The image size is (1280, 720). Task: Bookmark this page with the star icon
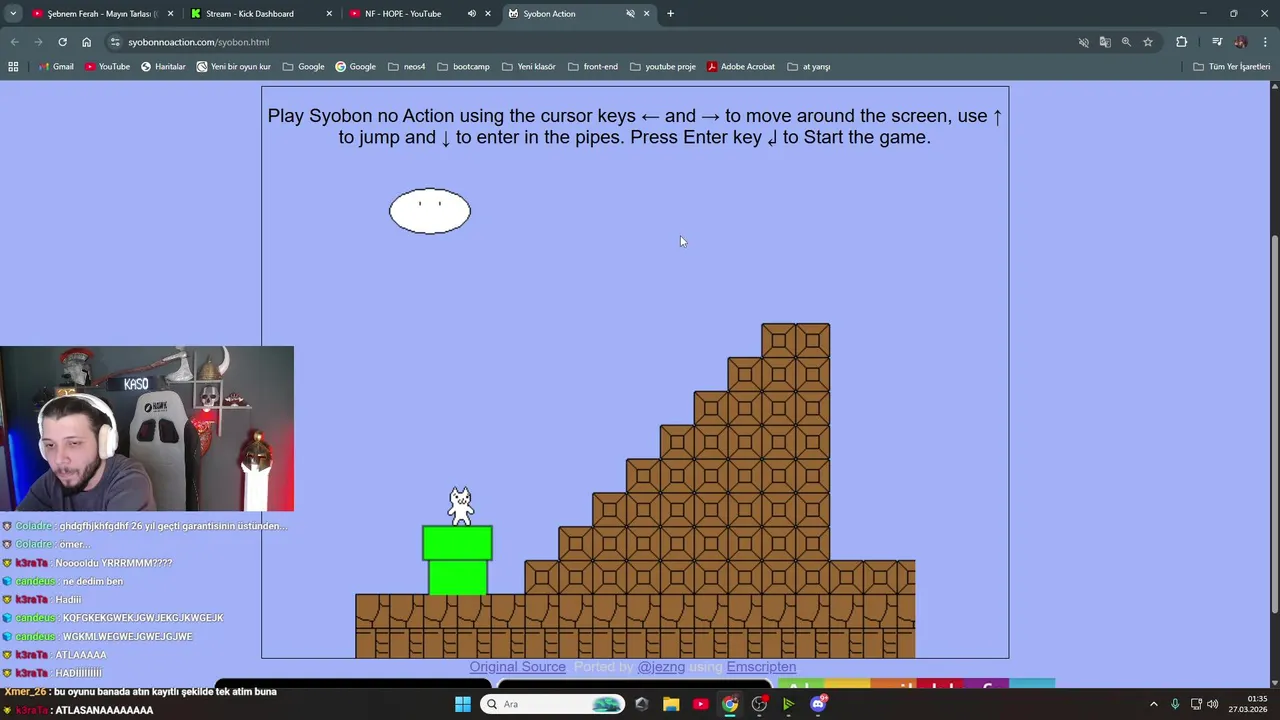pos(1148,42)
